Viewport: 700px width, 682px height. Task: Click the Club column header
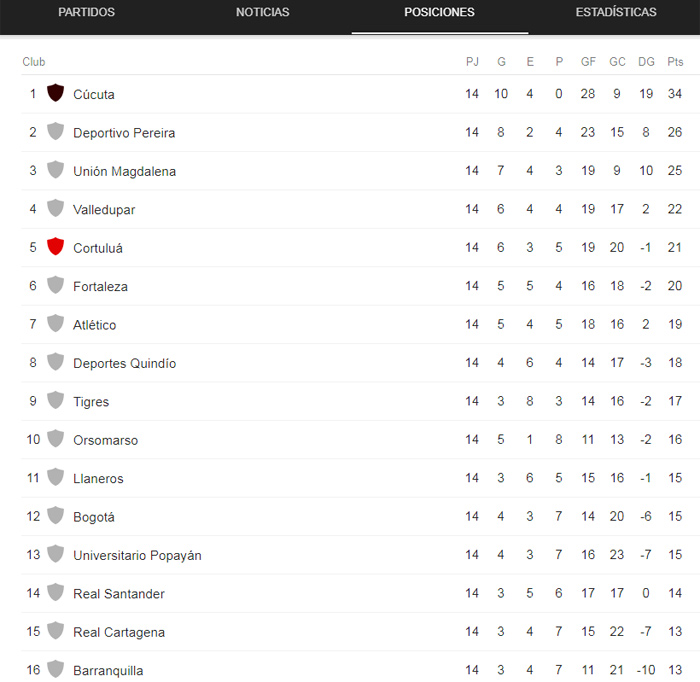tap(34, 62)
